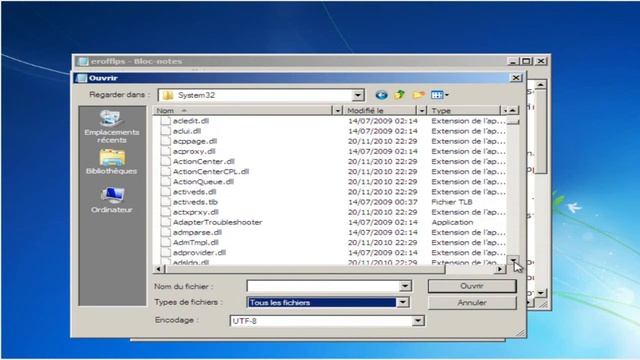Click the file icon beside acppage.dll
This screenshot has width=640, height=360.
click(165, 141)
